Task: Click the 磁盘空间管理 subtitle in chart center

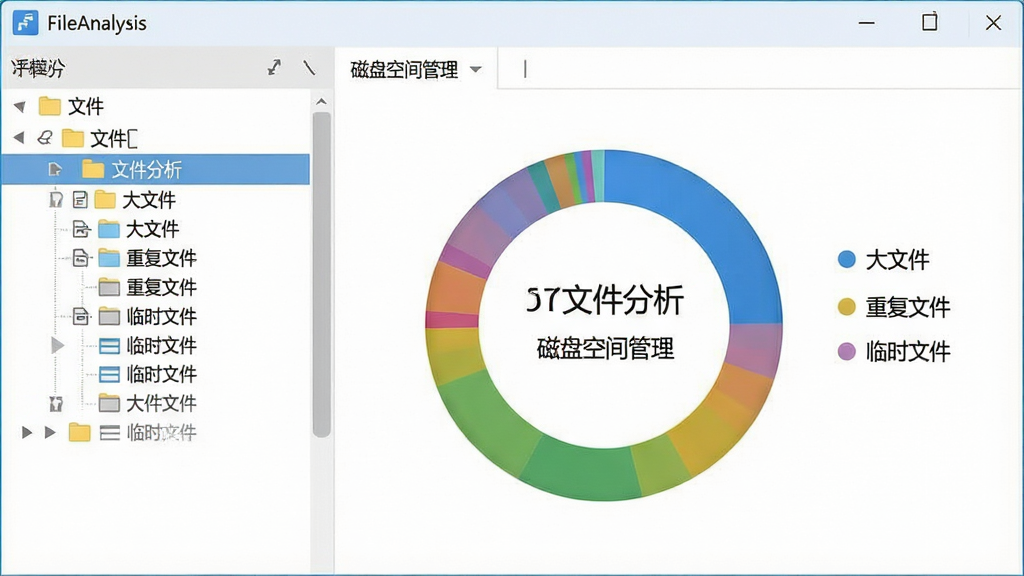Action: click(605, 348)
